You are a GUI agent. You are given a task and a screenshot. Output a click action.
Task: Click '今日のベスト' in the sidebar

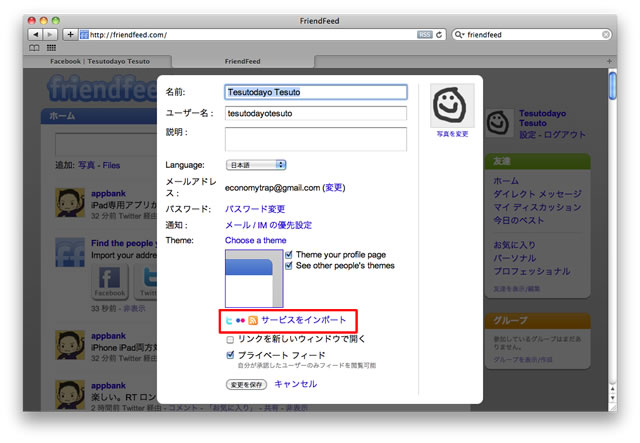tap(518, 220)
